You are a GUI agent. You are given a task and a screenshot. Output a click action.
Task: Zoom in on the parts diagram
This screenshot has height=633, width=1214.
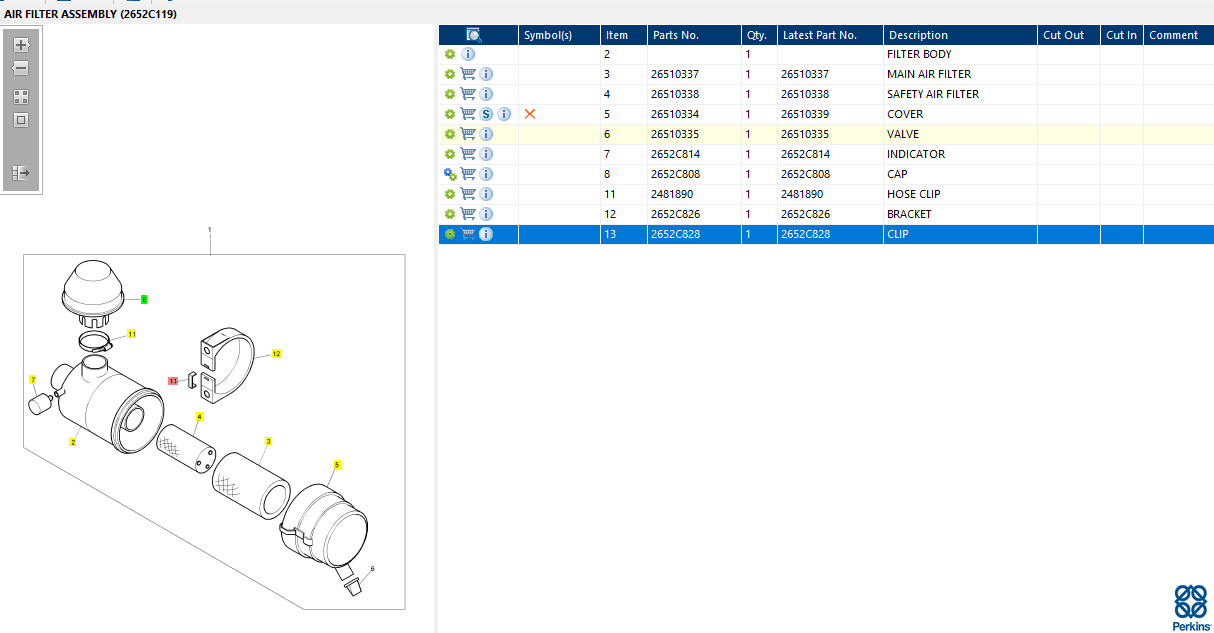(21, 45)
